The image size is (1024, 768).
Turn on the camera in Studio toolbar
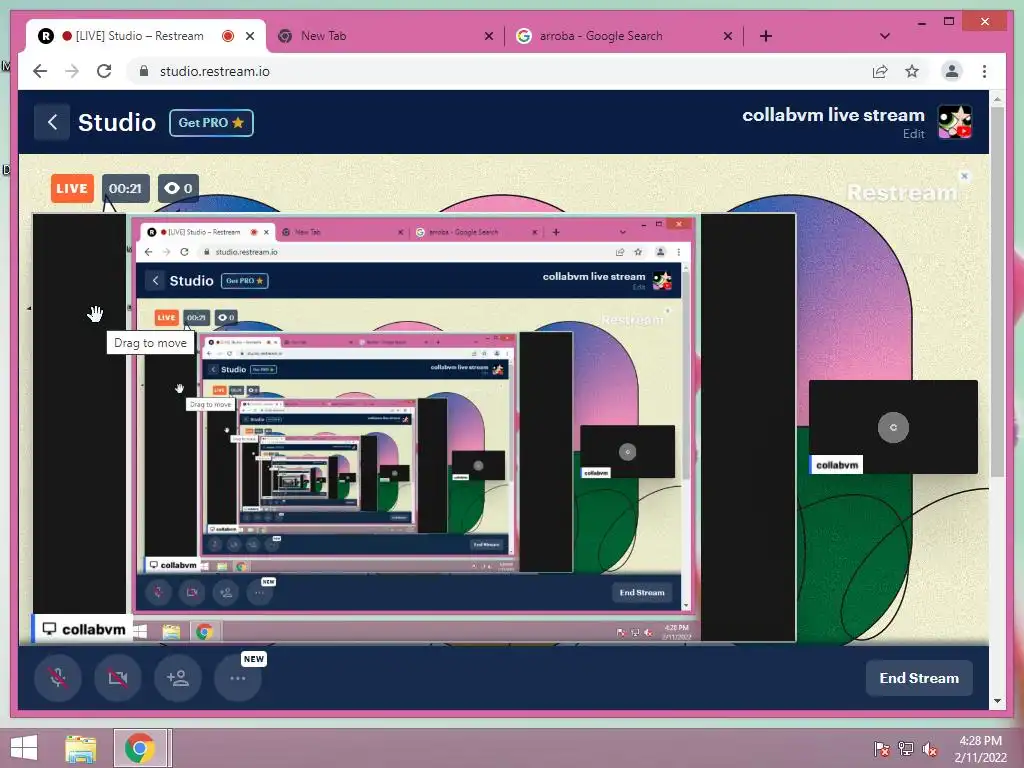(118, 678)
